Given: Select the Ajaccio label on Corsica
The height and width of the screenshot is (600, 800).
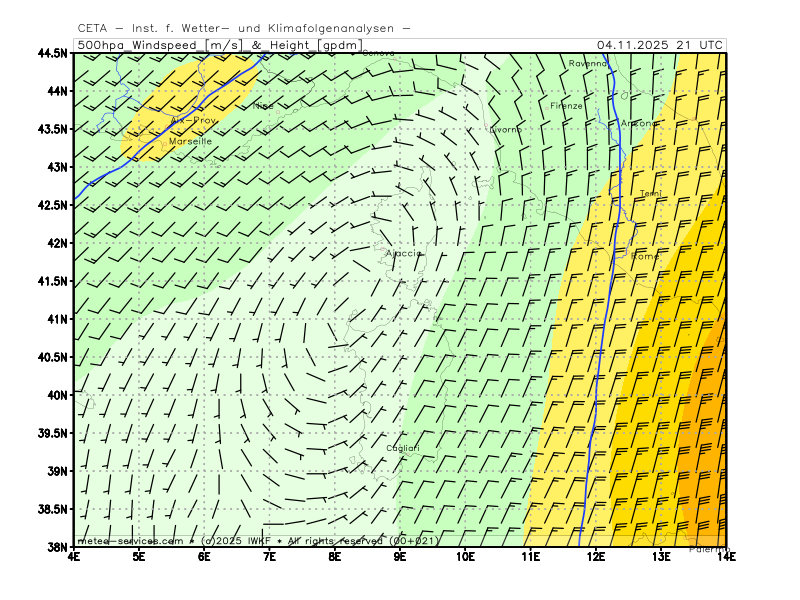Looking at the screenshot, I should [405, 253].
